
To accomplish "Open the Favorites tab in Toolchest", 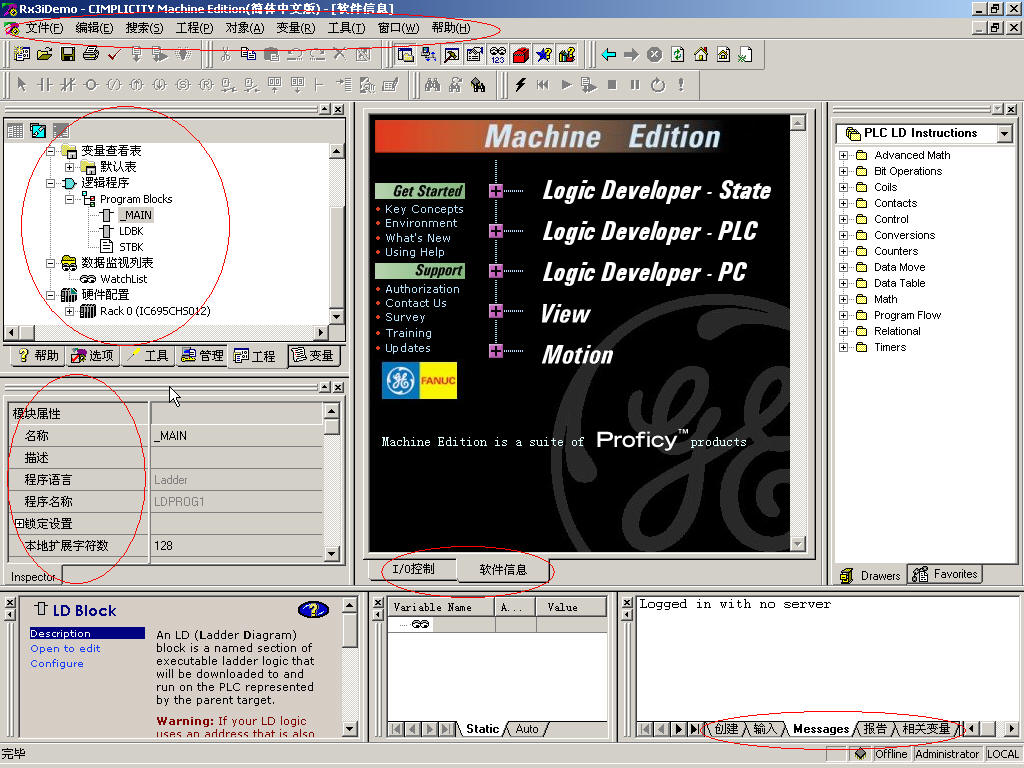I will pos(945,574).
